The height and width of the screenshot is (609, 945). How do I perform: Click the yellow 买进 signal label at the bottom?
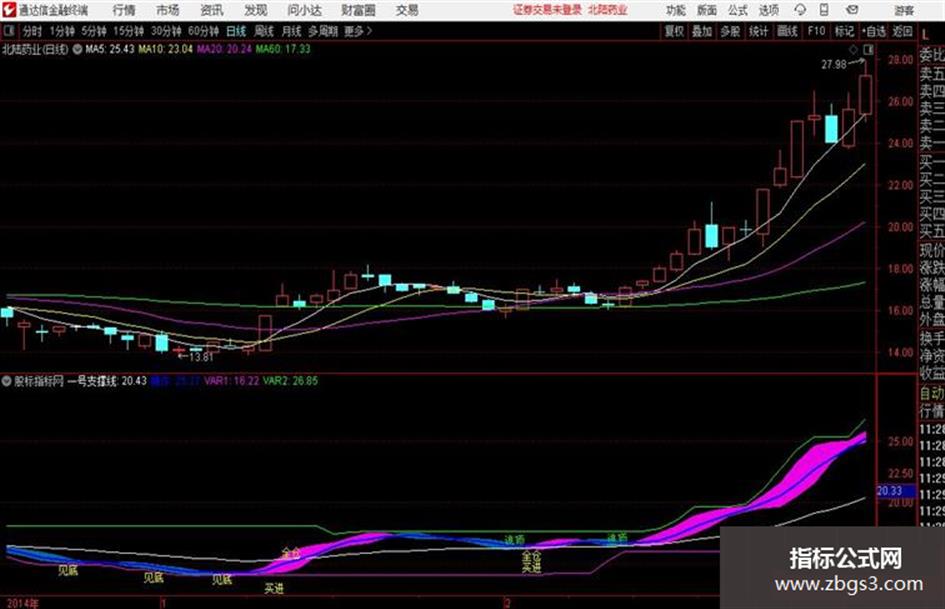(274, 588)
